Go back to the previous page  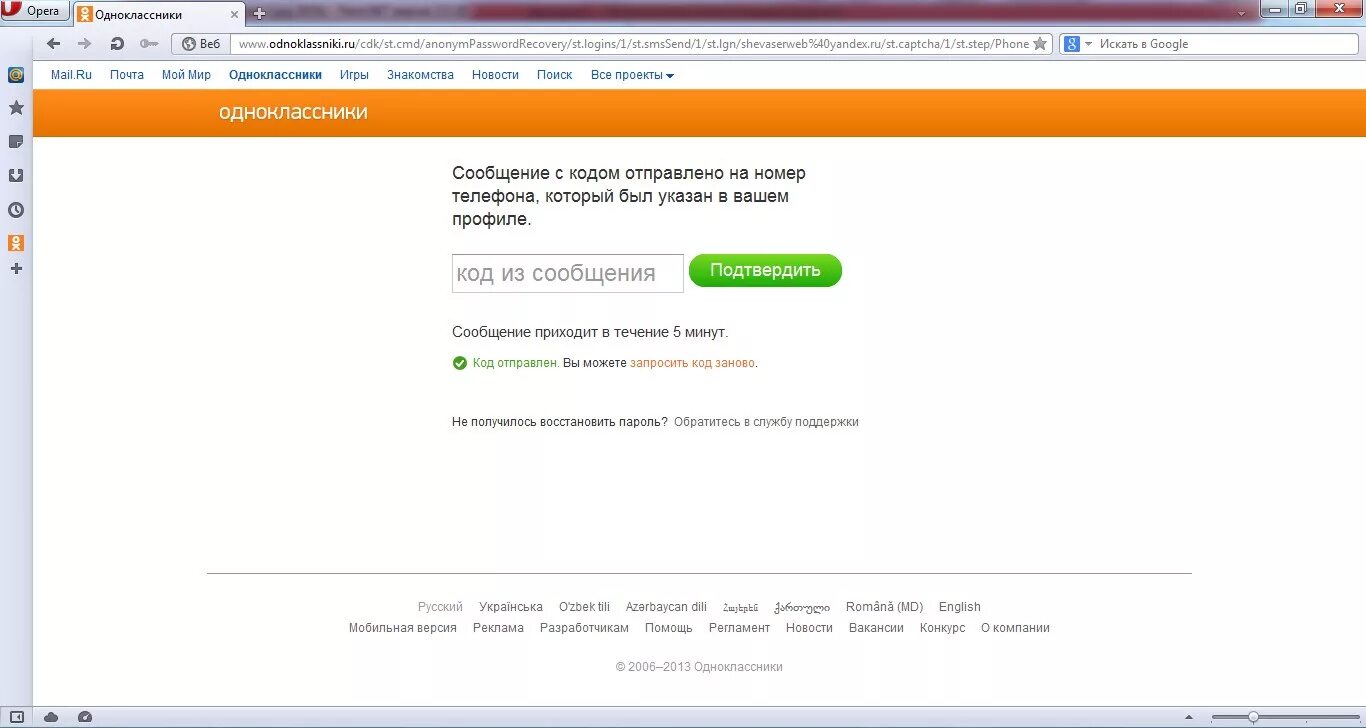(x=54, y=44)
